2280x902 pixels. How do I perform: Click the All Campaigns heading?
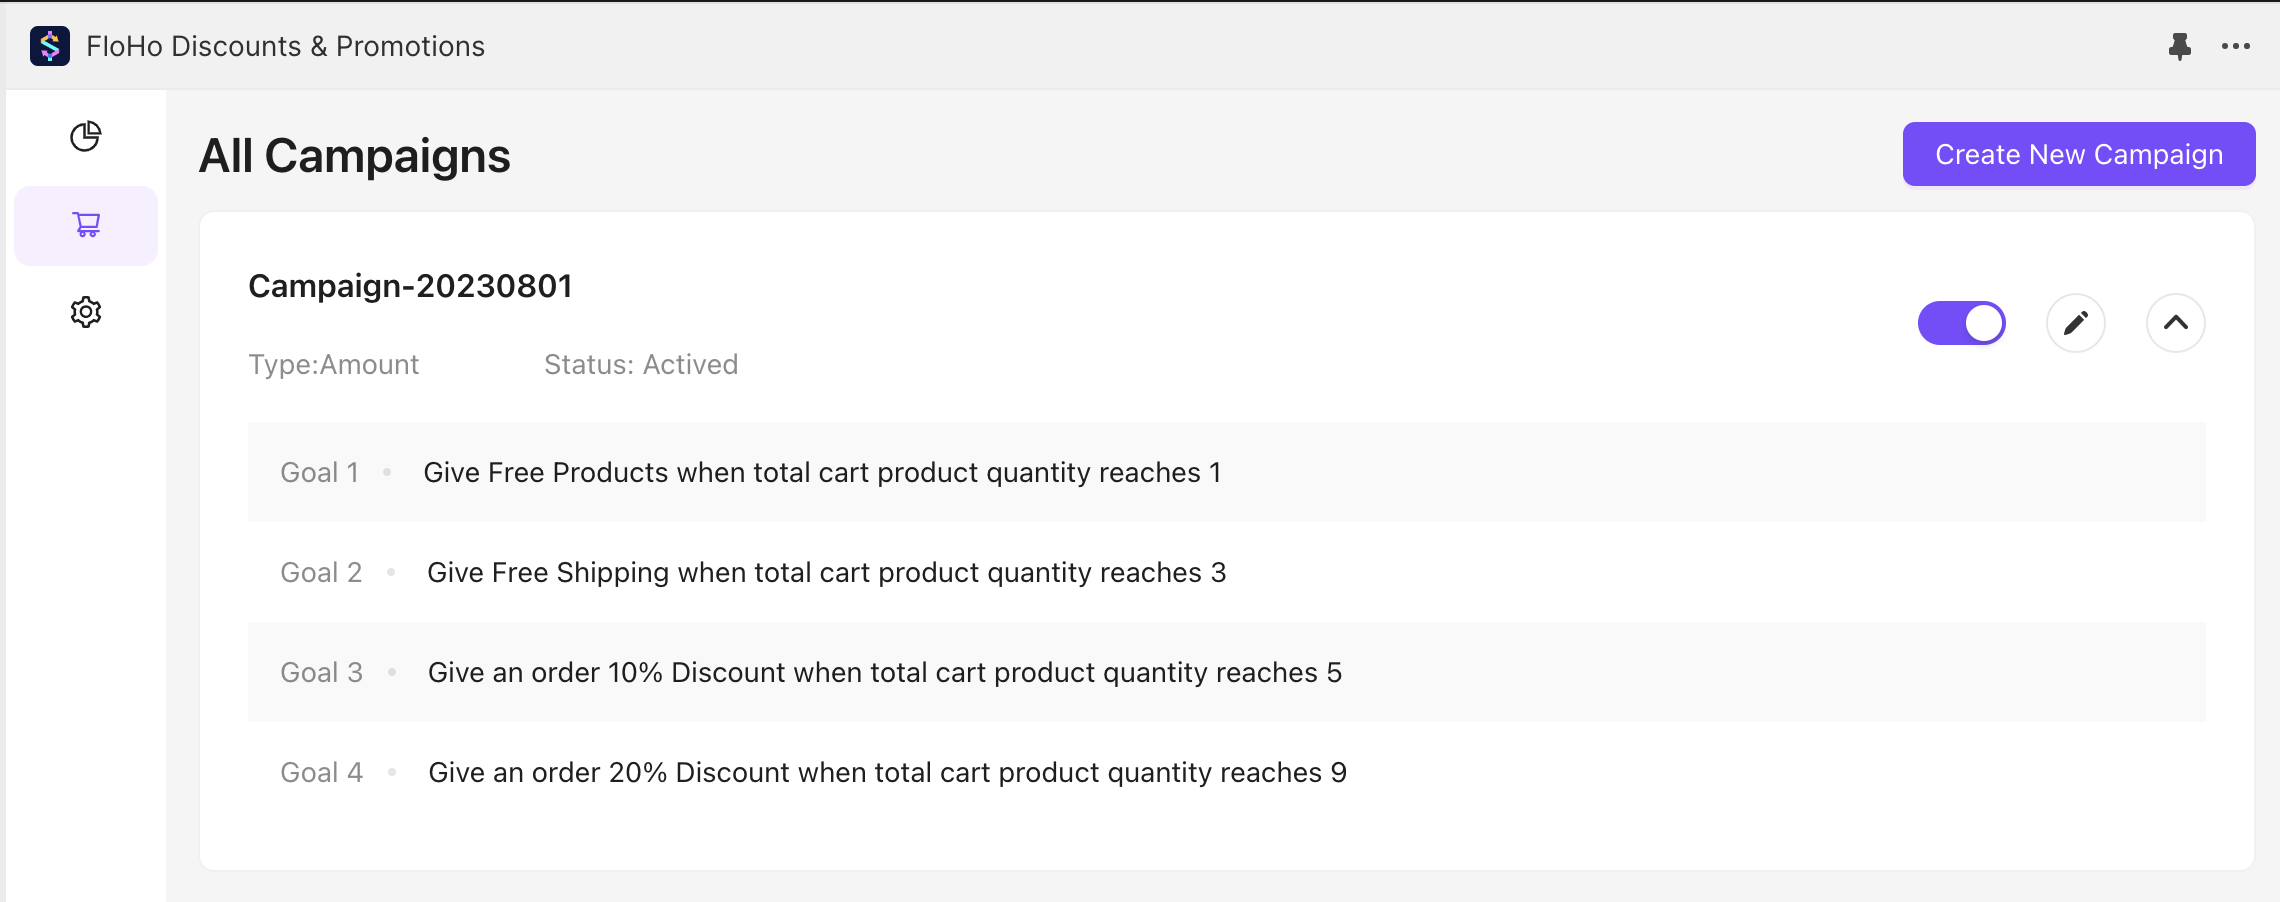pos(355,156)
